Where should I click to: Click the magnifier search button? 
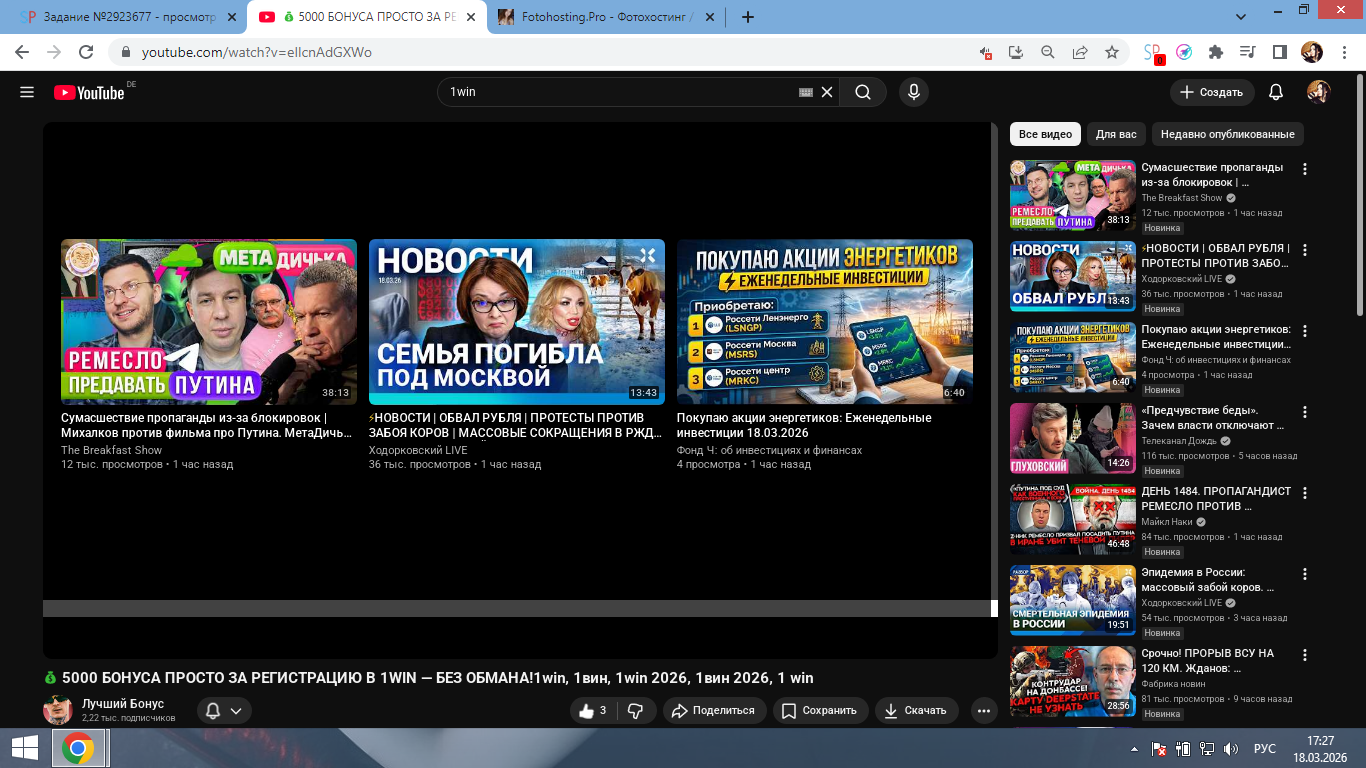(862, 92)
